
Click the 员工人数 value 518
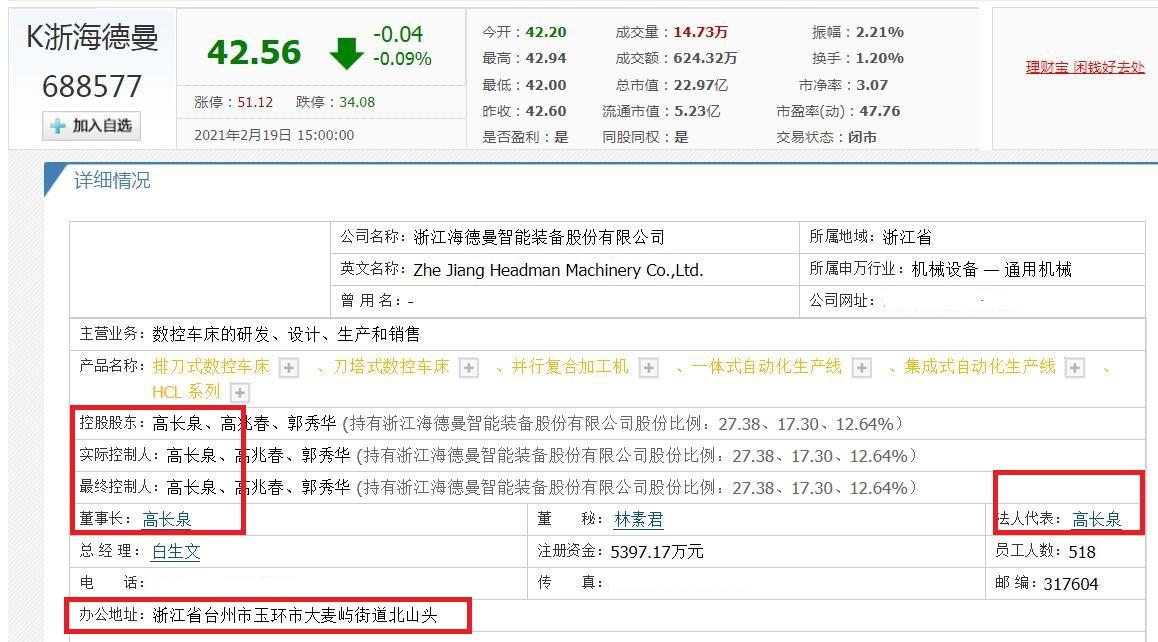point(1082,552)
